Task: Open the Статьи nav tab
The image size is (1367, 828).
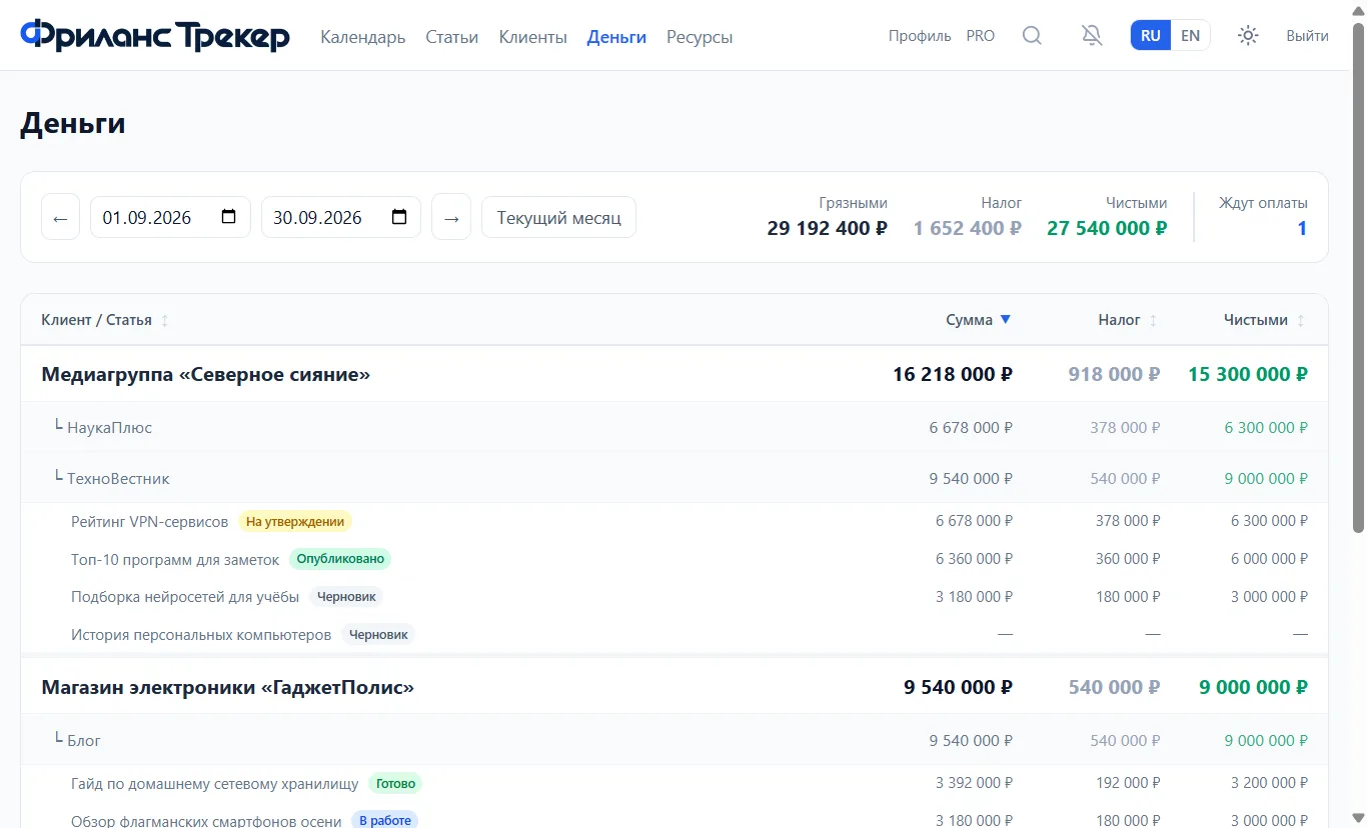Action: pos(452,37)
